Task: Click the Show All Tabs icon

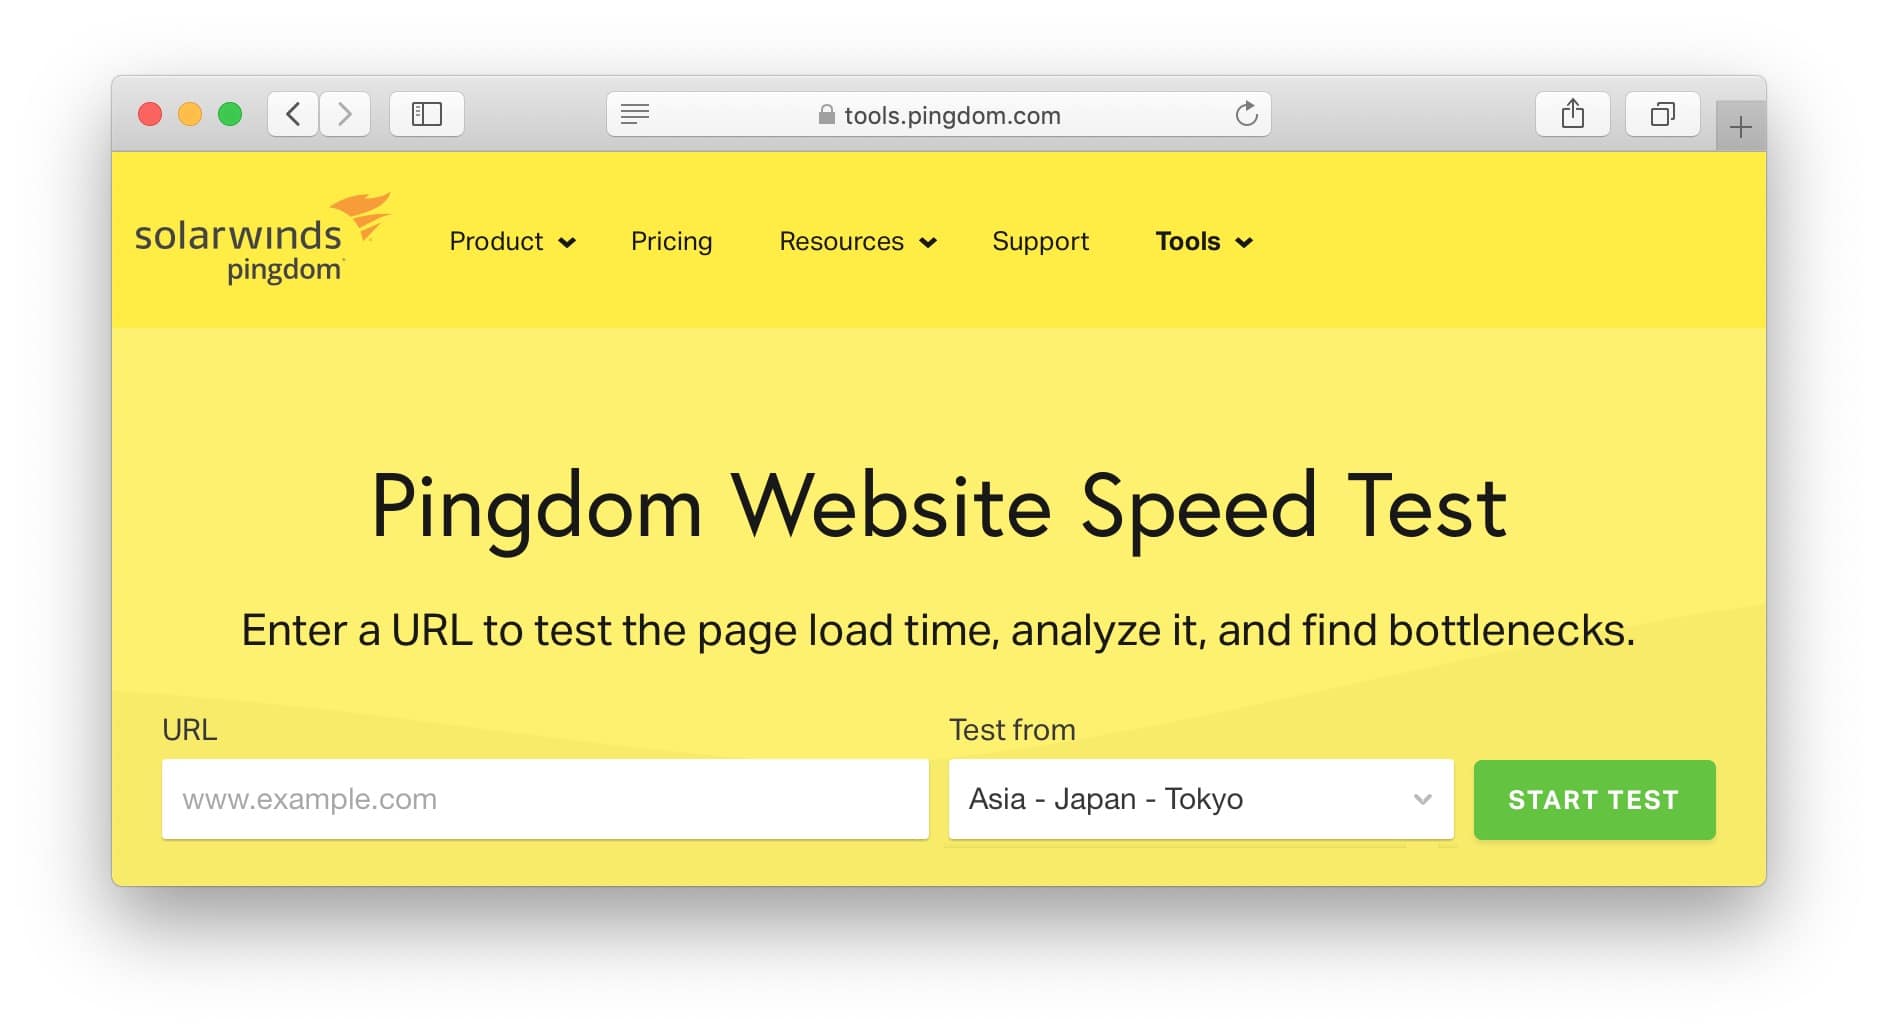Action: point(1662,114)
